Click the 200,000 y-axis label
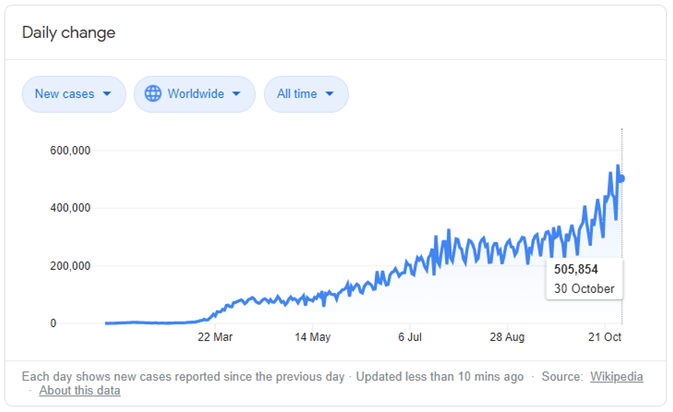The image size is (673, 412). [70, 266]
